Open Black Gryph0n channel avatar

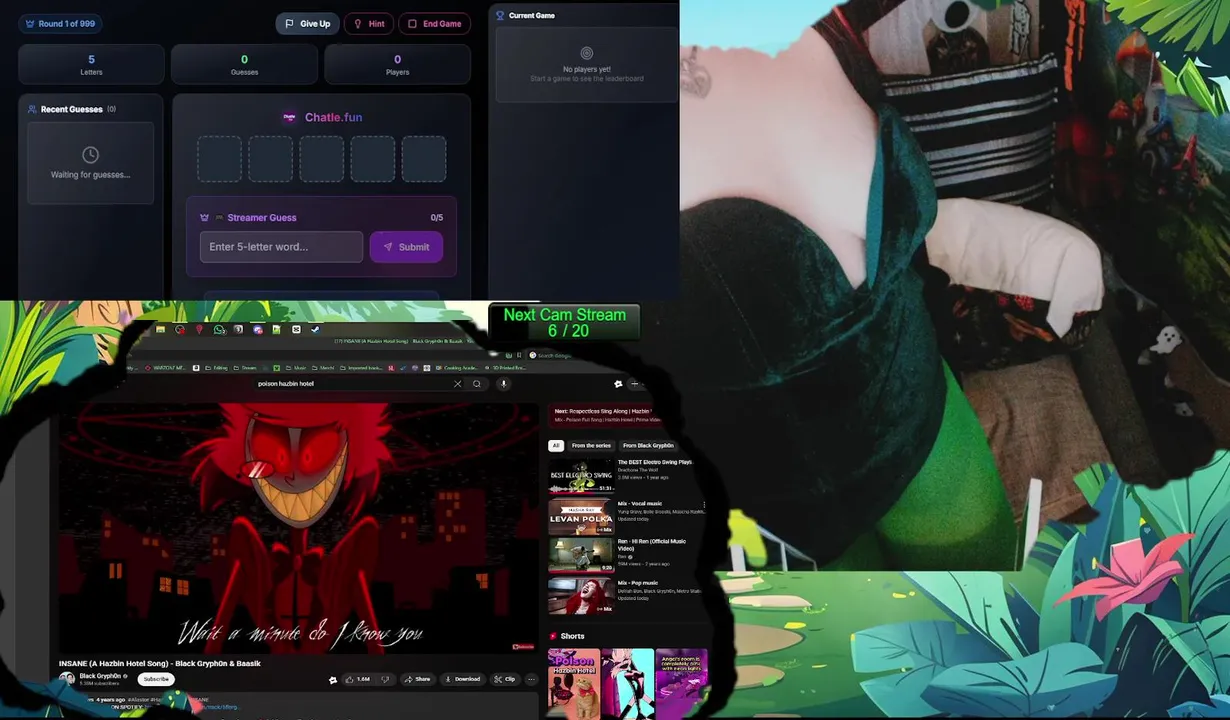(67, 679)
